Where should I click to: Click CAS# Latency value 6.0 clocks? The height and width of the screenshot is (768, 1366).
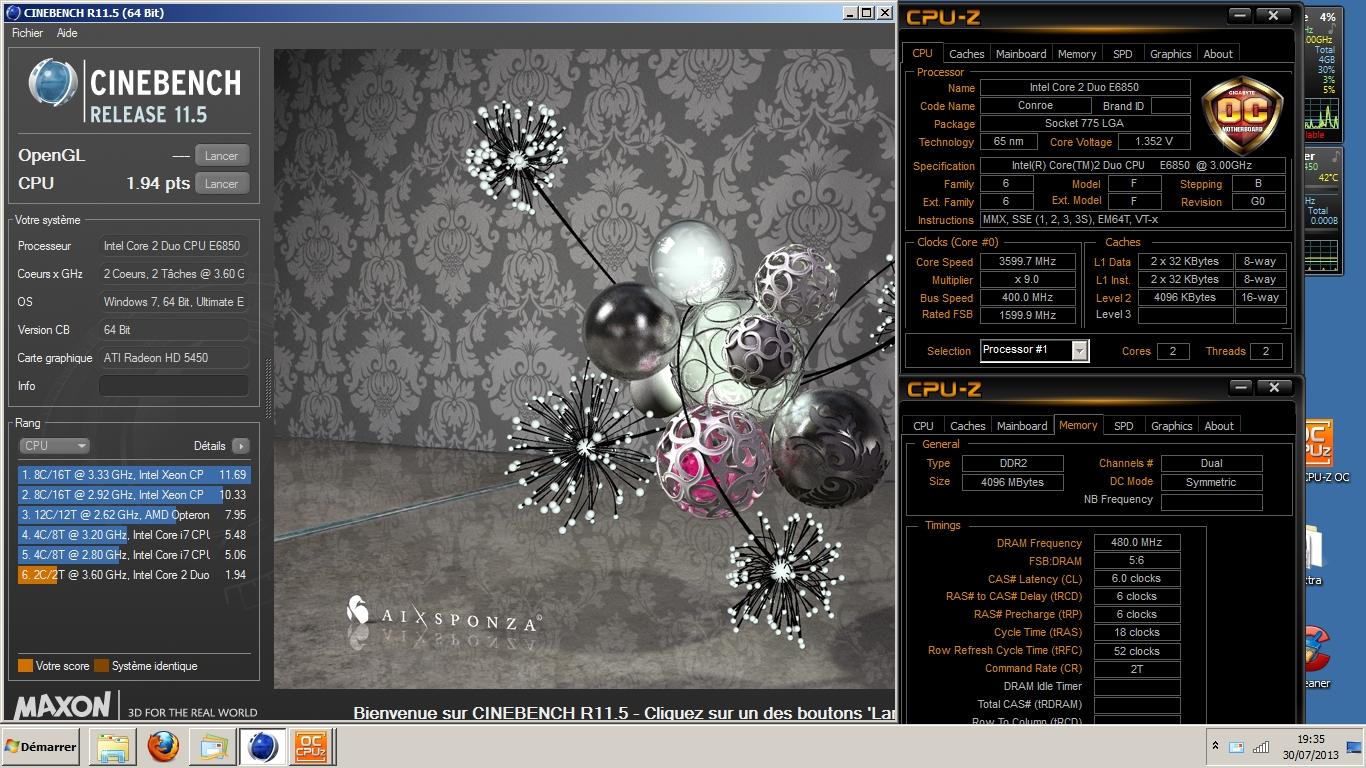coord(1136,579)
